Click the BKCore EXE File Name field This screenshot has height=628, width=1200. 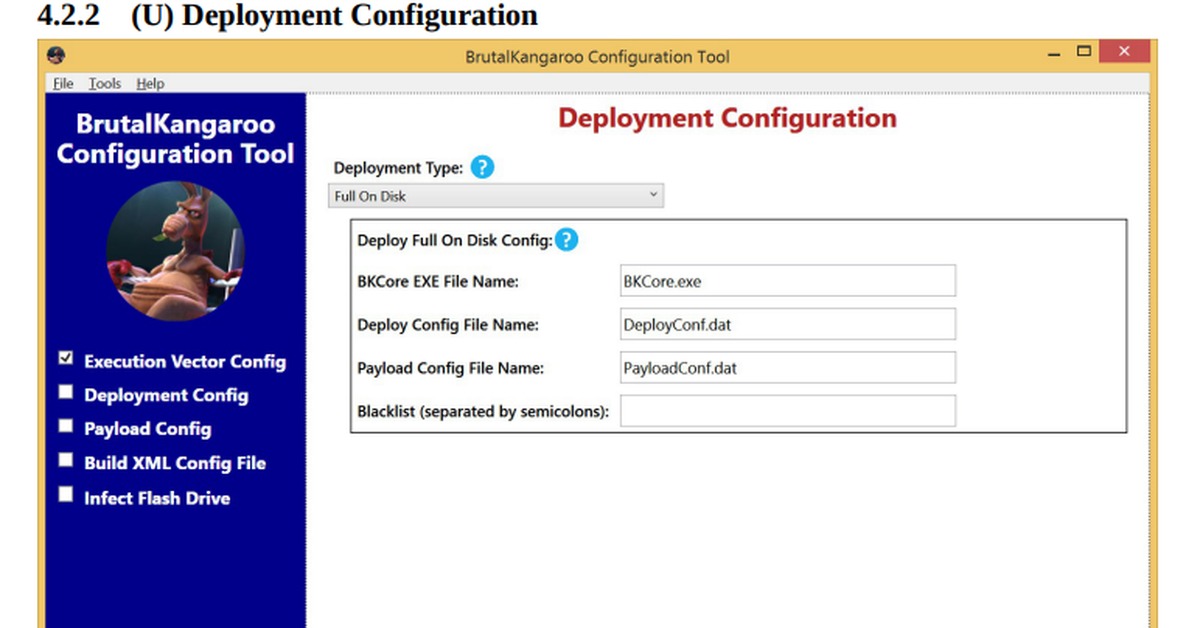click(x=787, y=281)
